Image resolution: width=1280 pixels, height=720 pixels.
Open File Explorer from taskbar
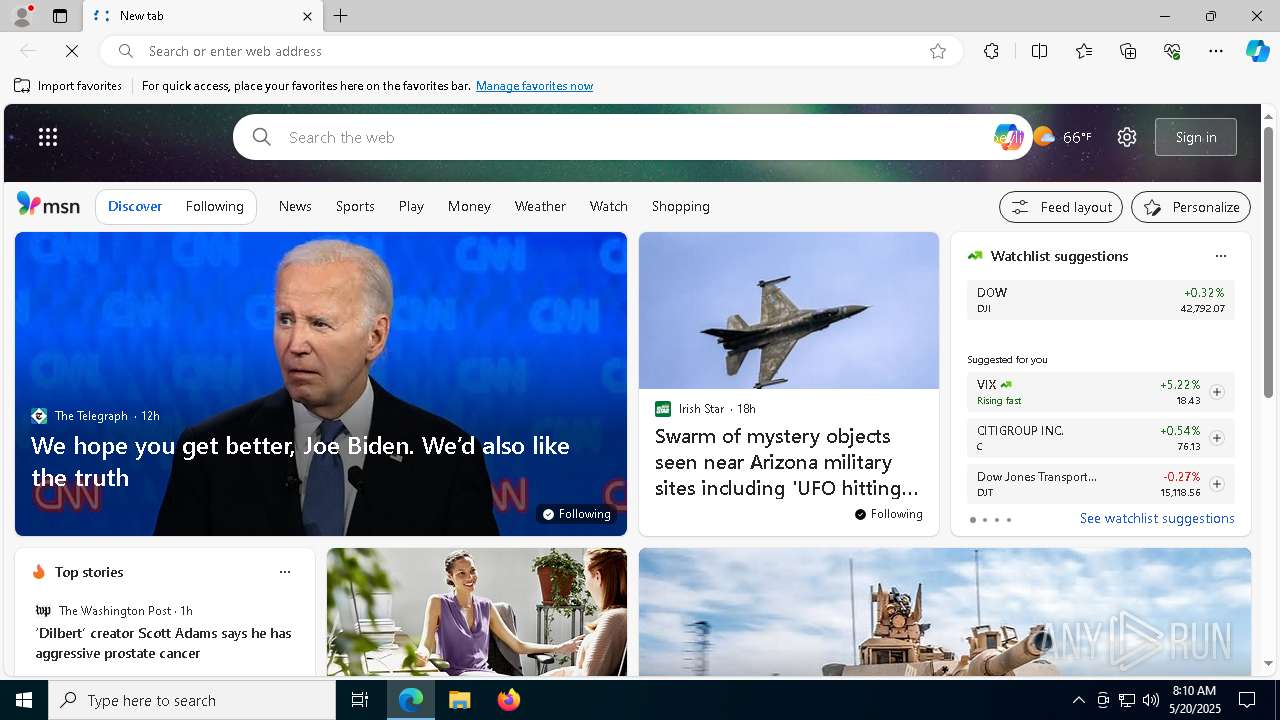(x=459, y=700)
